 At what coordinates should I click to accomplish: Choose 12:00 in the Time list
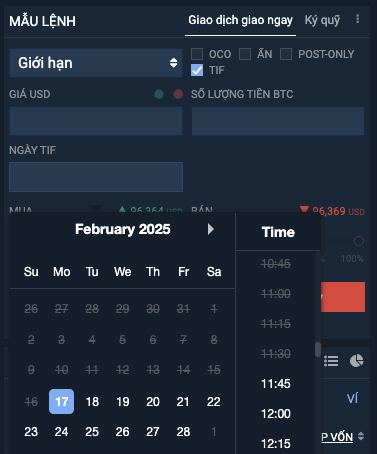(276, 414)
